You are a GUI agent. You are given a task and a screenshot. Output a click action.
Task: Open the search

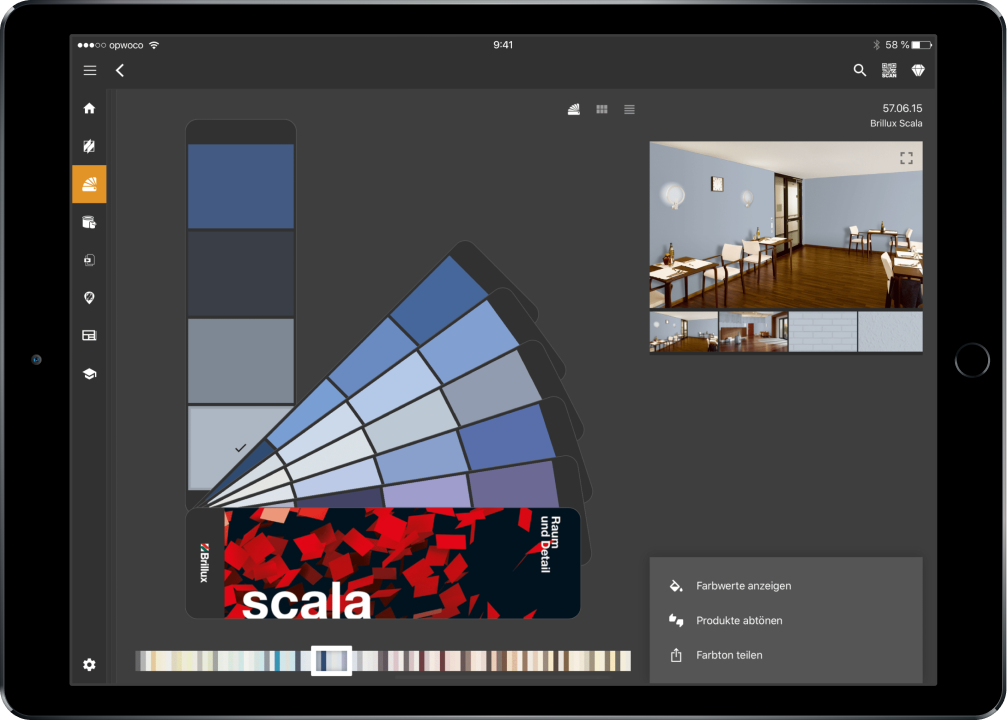(859, 71)
